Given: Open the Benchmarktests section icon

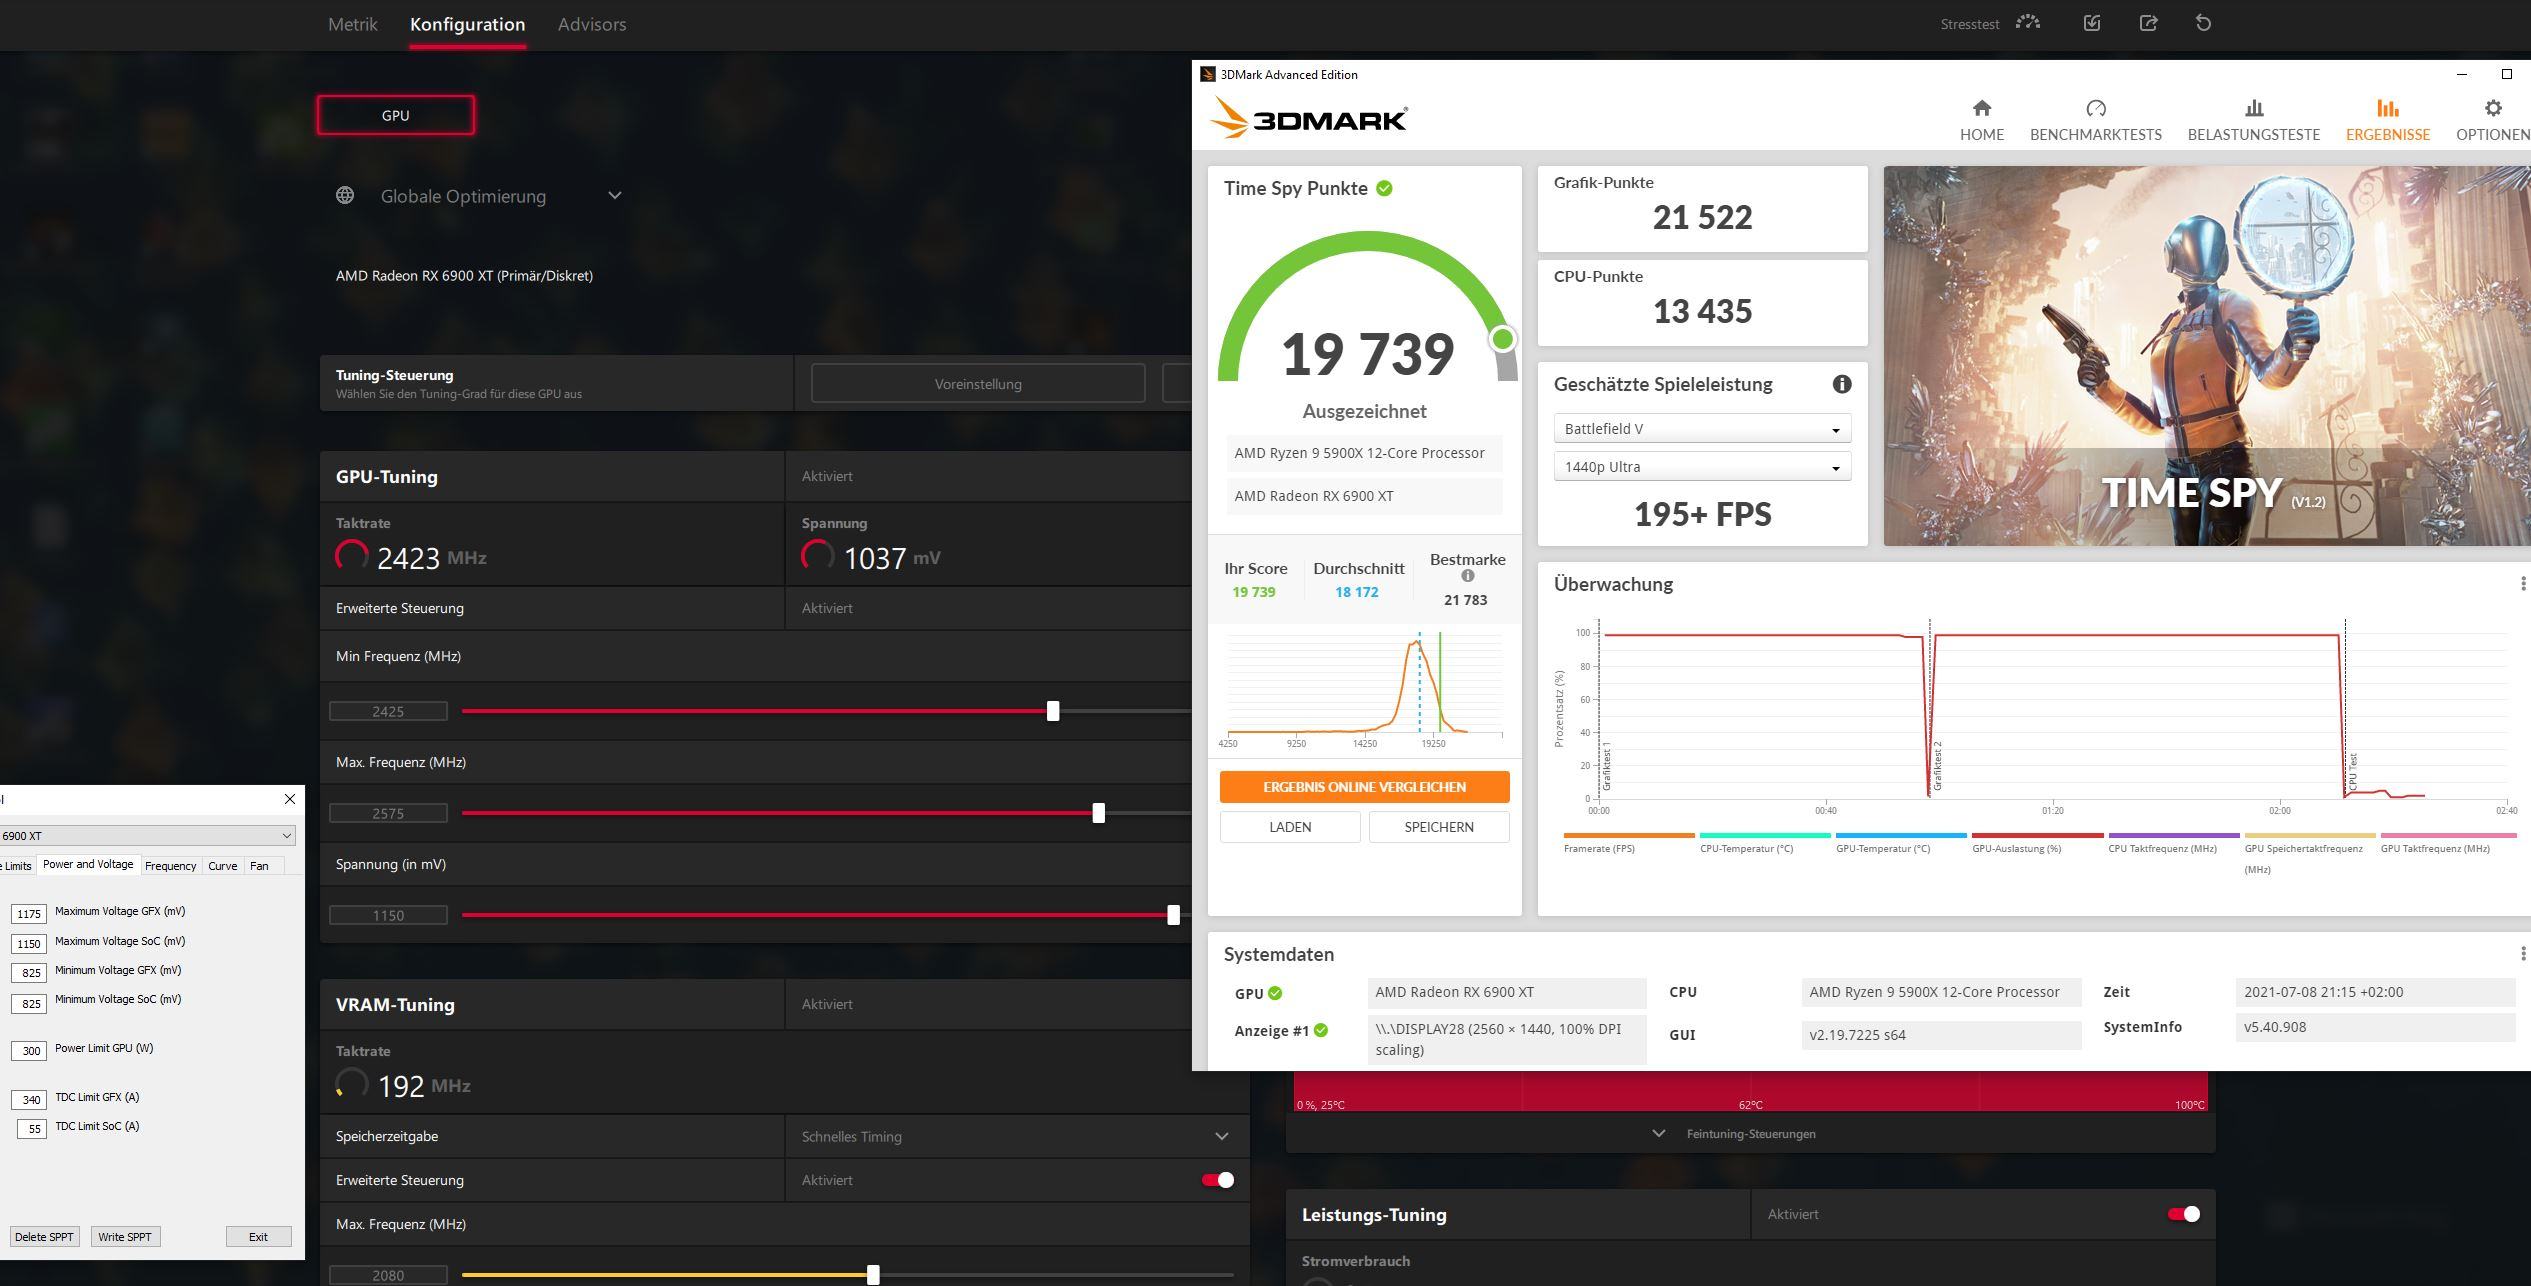Looking at the screenshot, I should 2095,108.
